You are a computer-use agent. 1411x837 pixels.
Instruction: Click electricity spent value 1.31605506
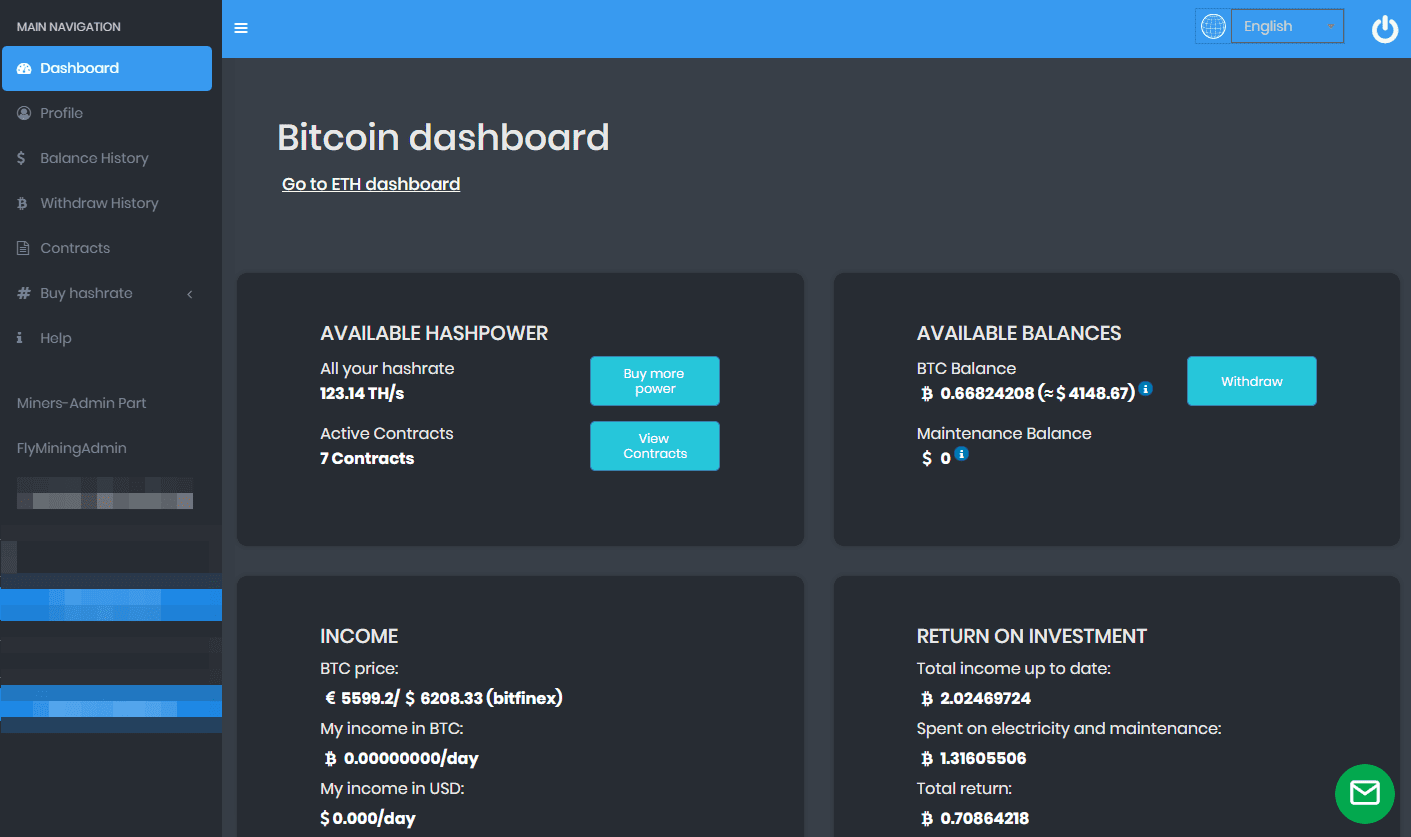tap(974, 758)
